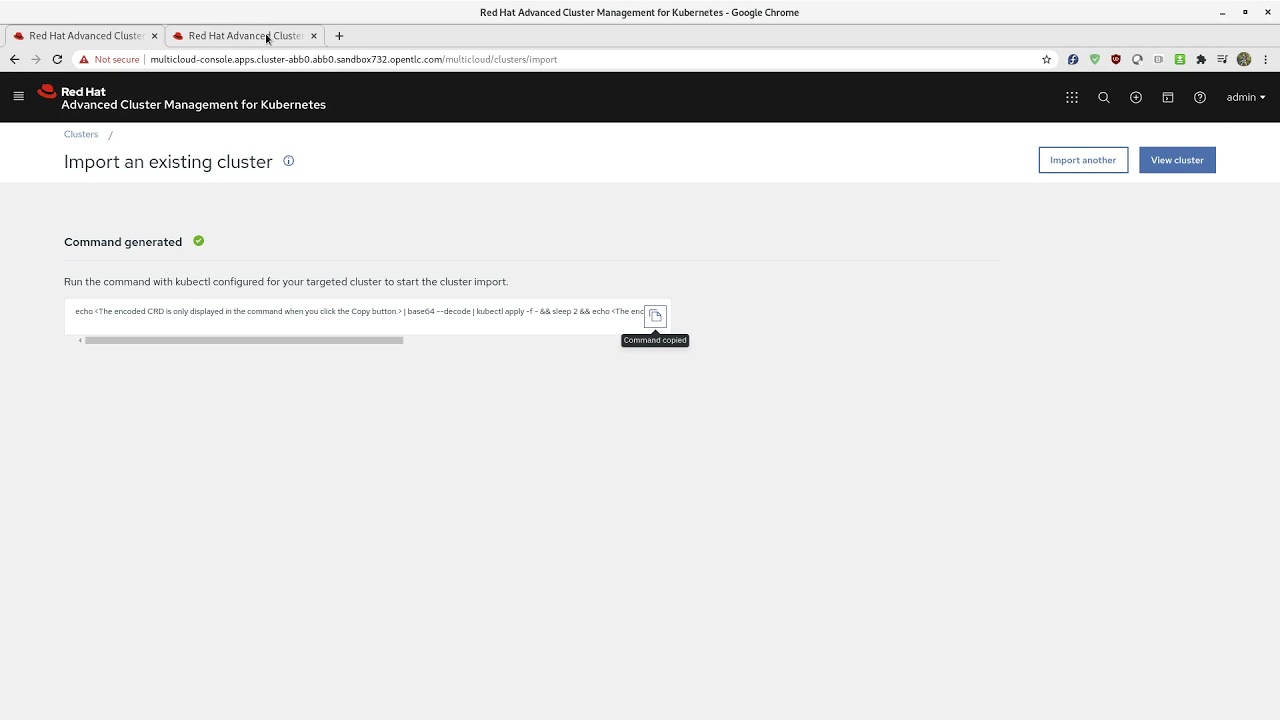
Task: Open search from the header magnifier icon
Action: point(1104,97)
